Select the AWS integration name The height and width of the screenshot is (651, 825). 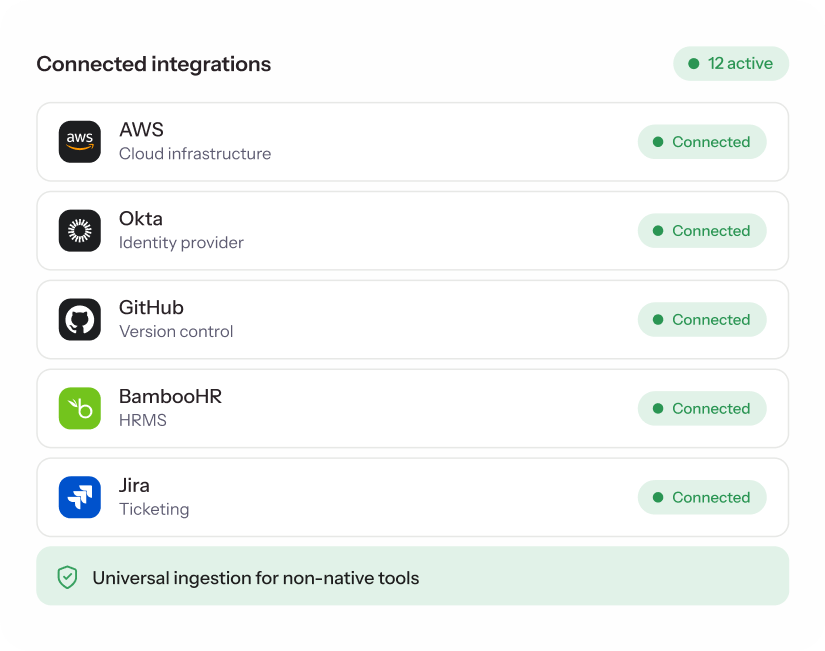[x=141, y=129]
